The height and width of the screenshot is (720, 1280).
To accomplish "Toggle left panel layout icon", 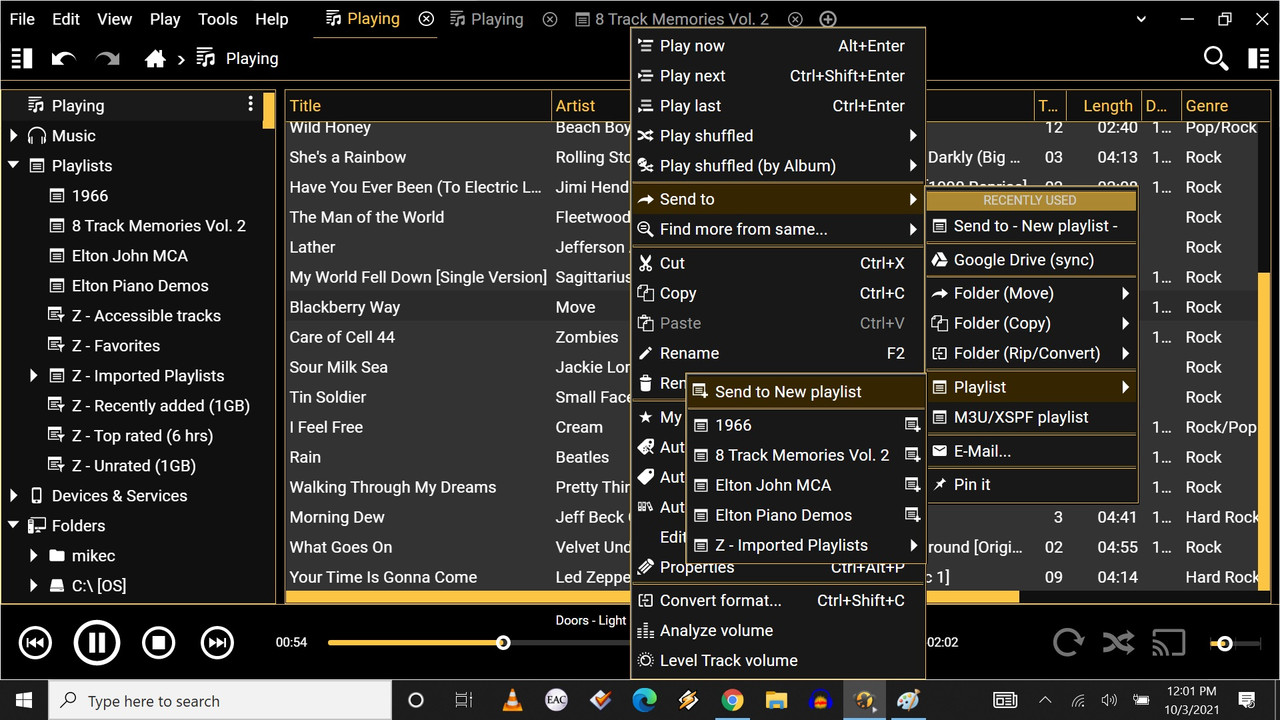I will pyautogui.click(x=22, y=59).
